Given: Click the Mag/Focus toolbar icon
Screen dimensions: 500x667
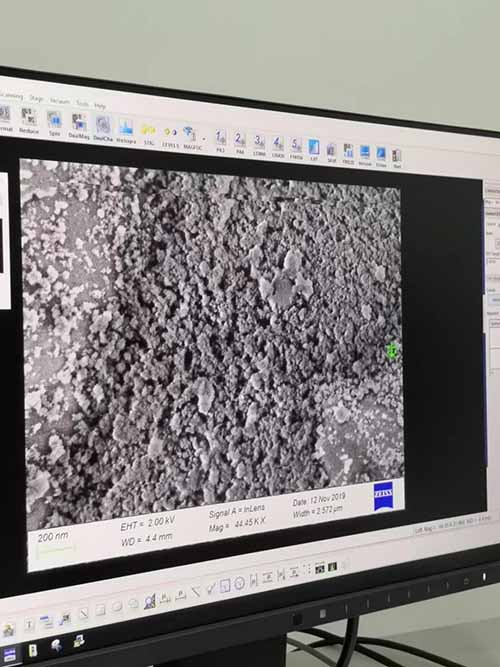Looking at the screenshot, I should pos(189,134).
